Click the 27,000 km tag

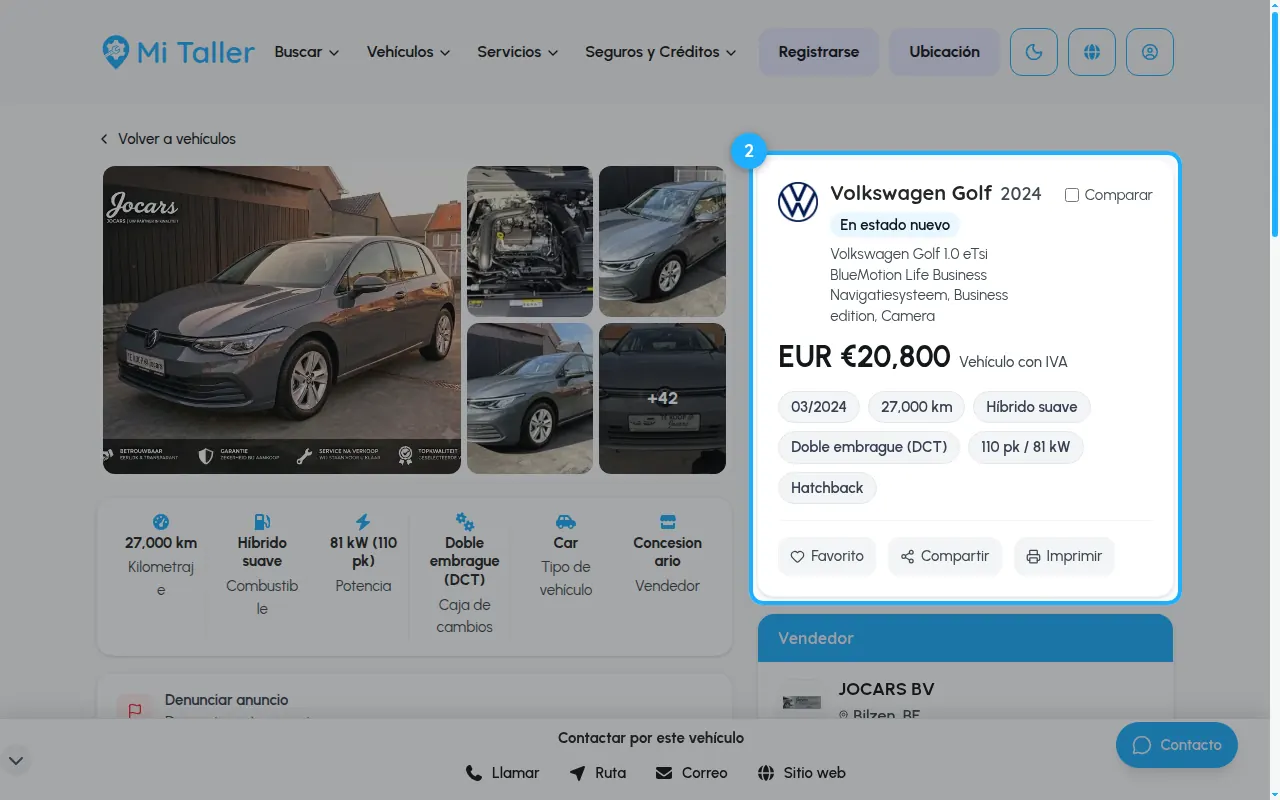pos(916,407)
